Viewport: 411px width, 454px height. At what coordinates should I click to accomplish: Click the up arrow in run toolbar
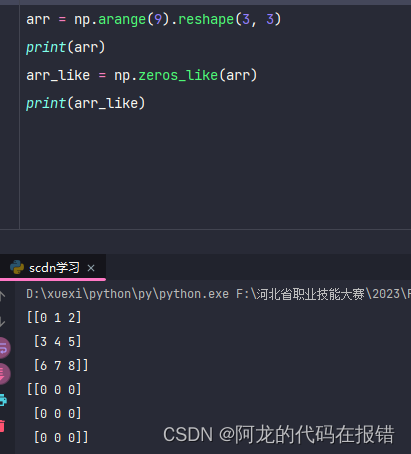[x=2, y=296]
